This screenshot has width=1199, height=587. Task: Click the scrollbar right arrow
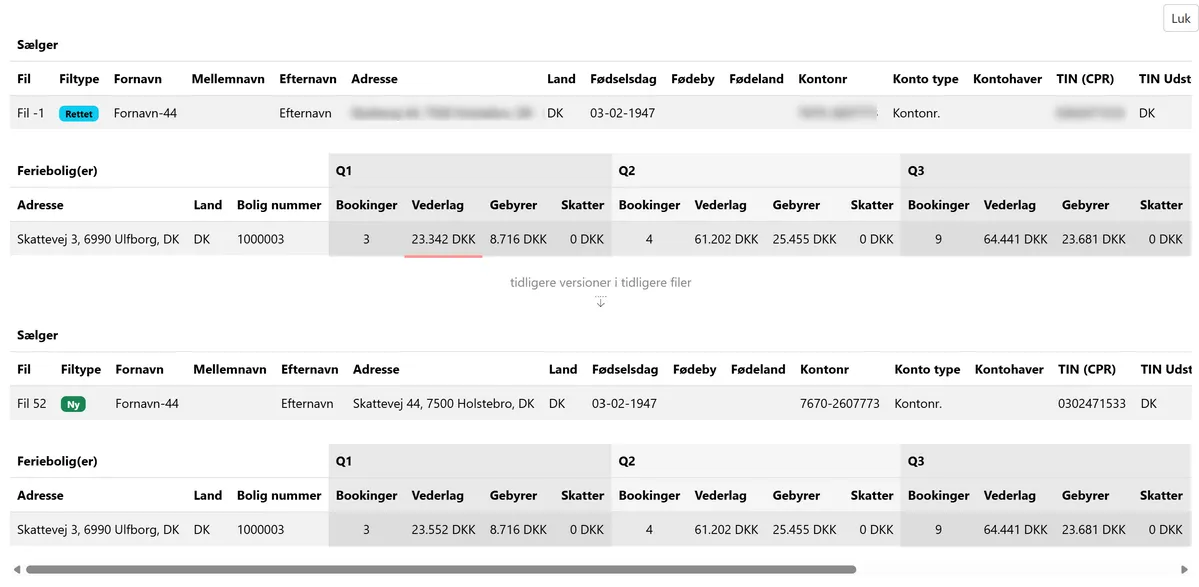[1185, 569]
